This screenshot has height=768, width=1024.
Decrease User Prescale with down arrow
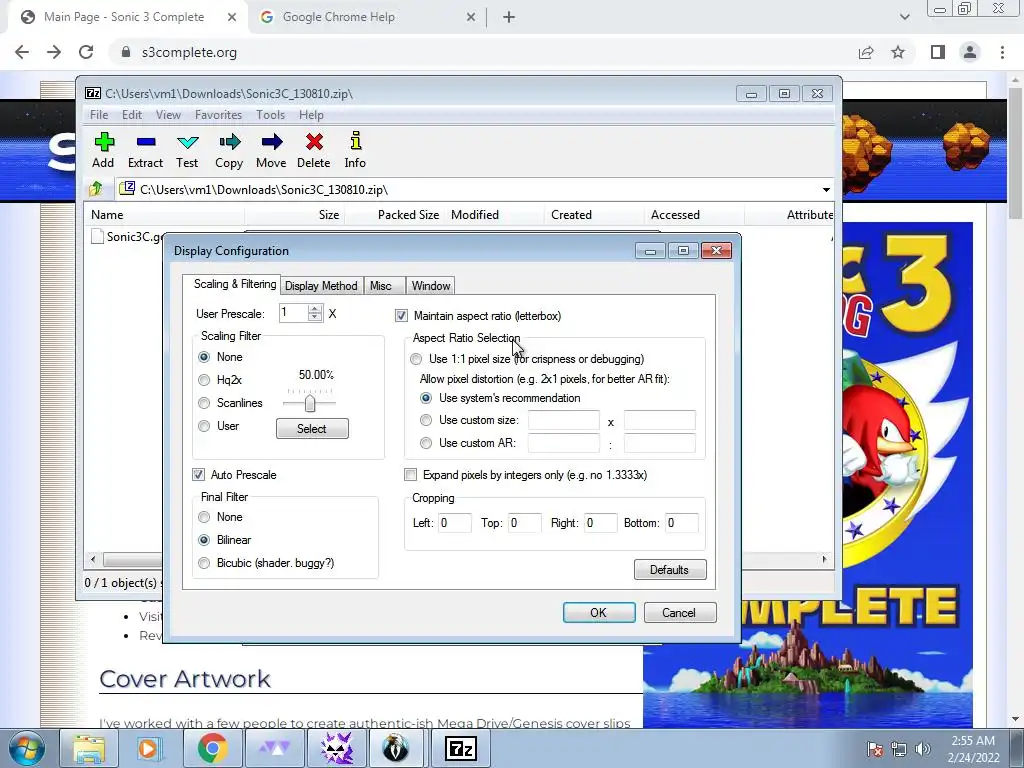315,317
